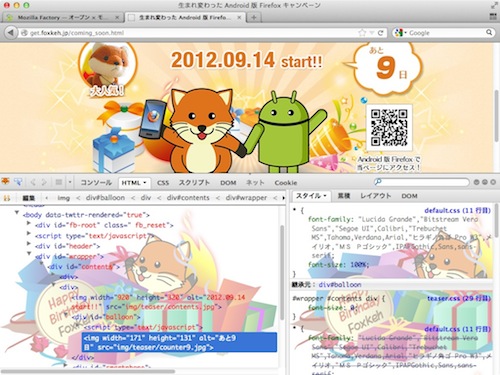Click the plush fox 大人気! picture

pyautogui.click(x=108, y=68)
